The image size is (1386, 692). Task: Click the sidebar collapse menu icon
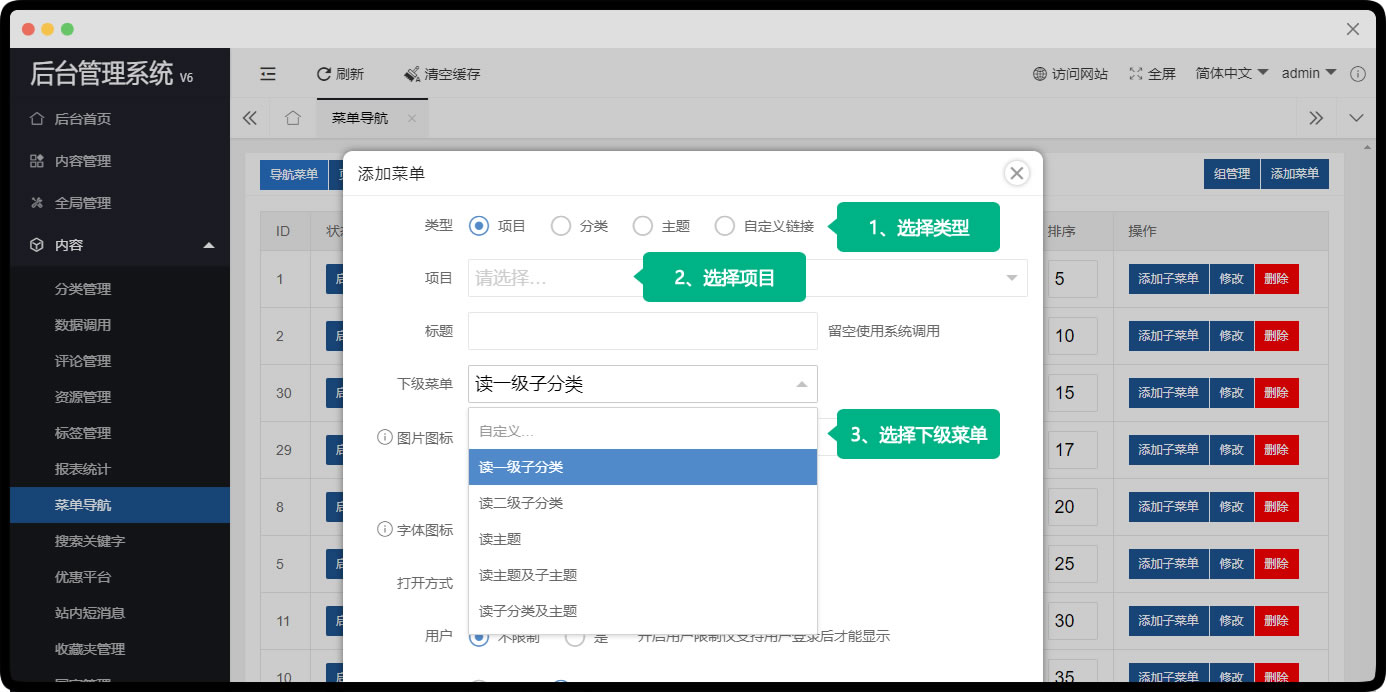click(267, 74)
